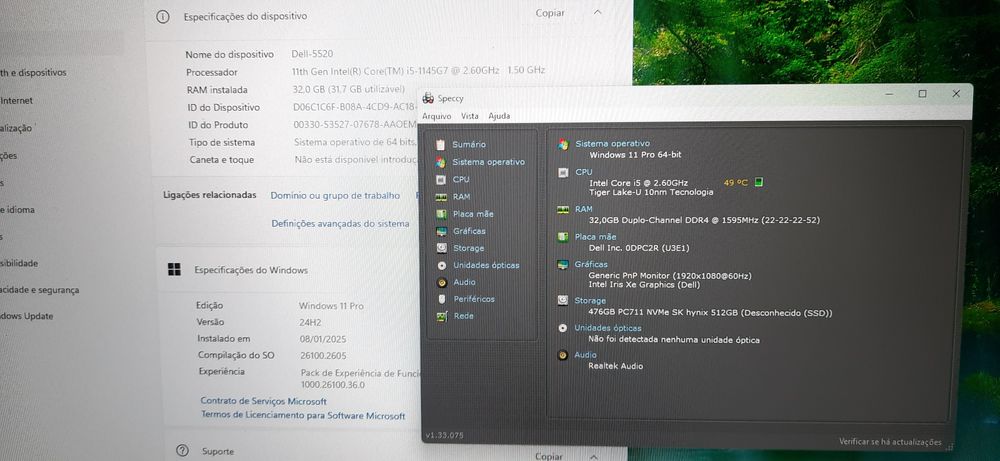Click the Placa mãe icon in the summary panel
The image size is (1000, 461).
point(563,237)
